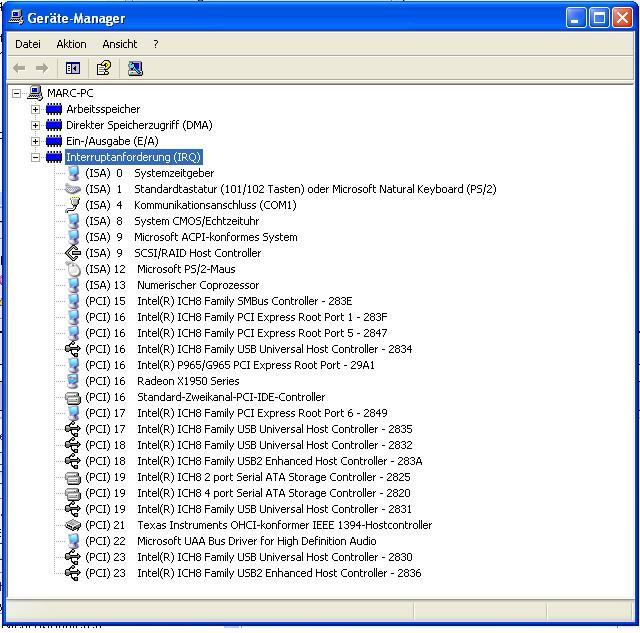Collapse the MARC-PC root node
The height and width of the screenshot is (633, 640).
[x=16, y=93]
